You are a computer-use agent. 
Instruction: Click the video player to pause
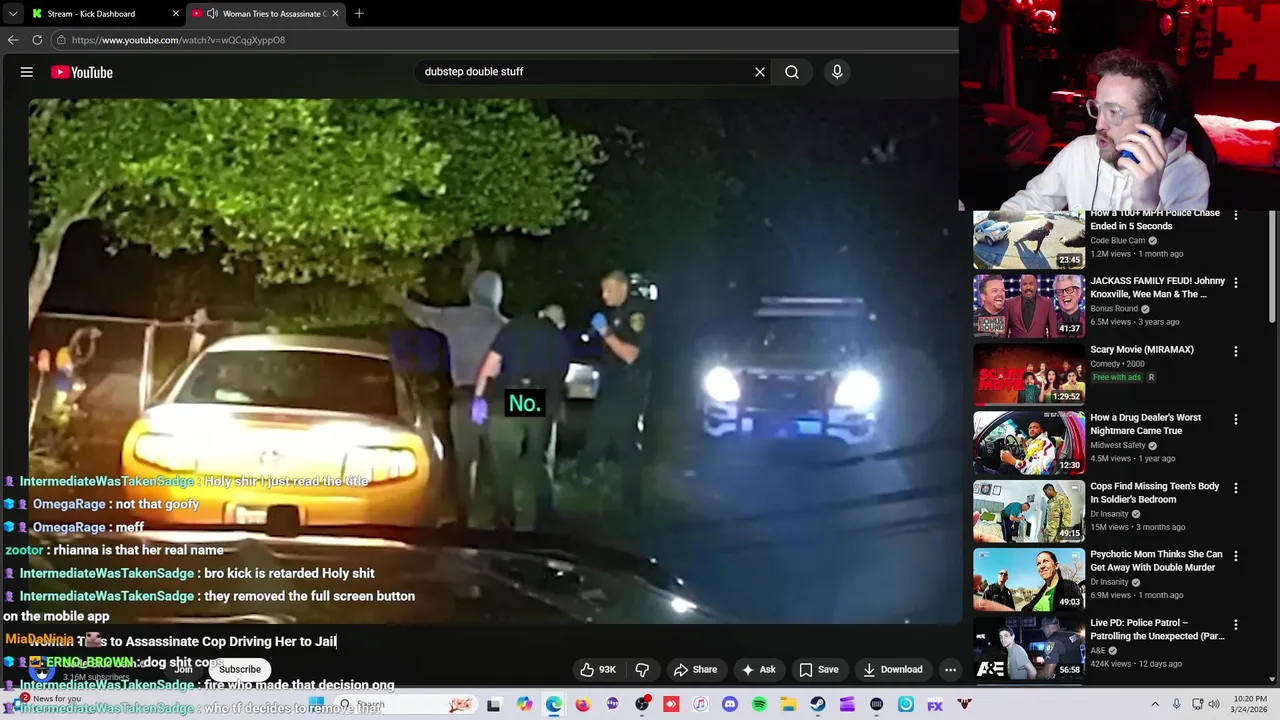pyautogui.click(x=495, y=360)
